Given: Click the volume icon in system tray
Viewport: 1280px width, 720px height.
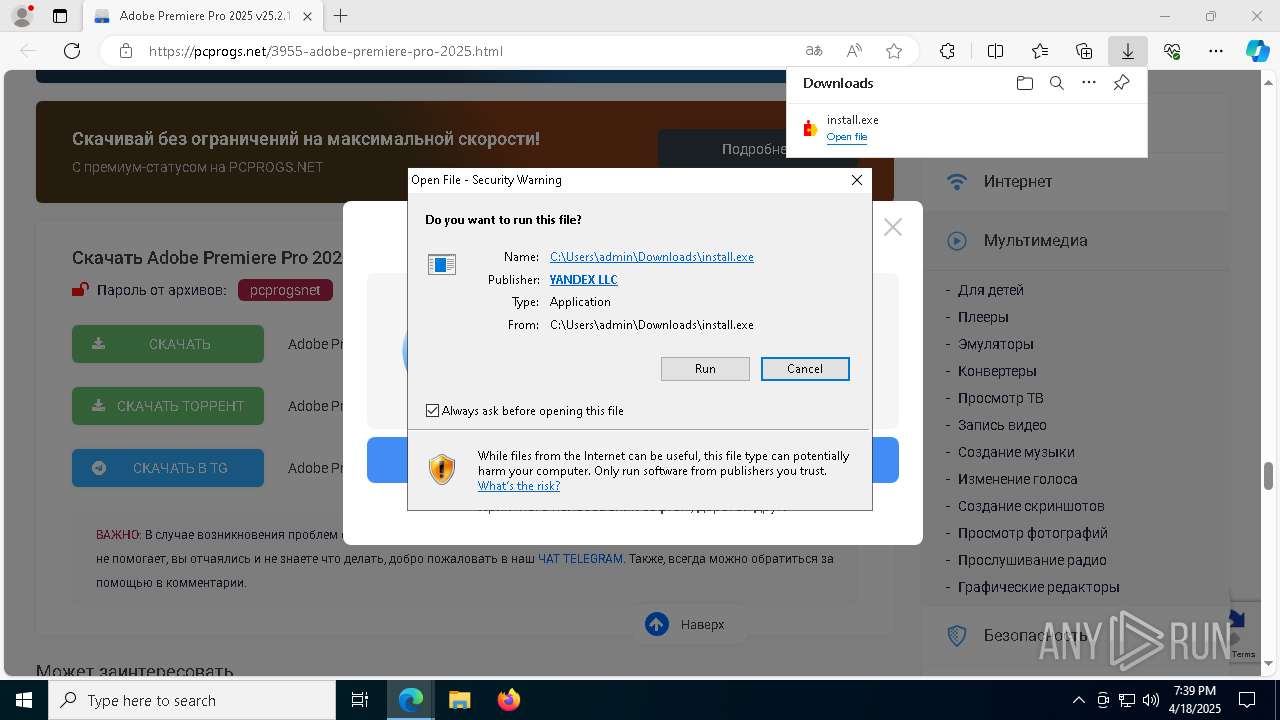Looking at the screenshot, I should (x=1151, y=700).
